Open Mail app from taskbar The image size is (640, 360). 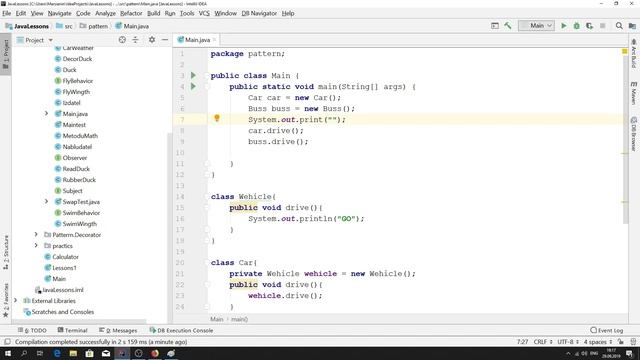[106, 353]
